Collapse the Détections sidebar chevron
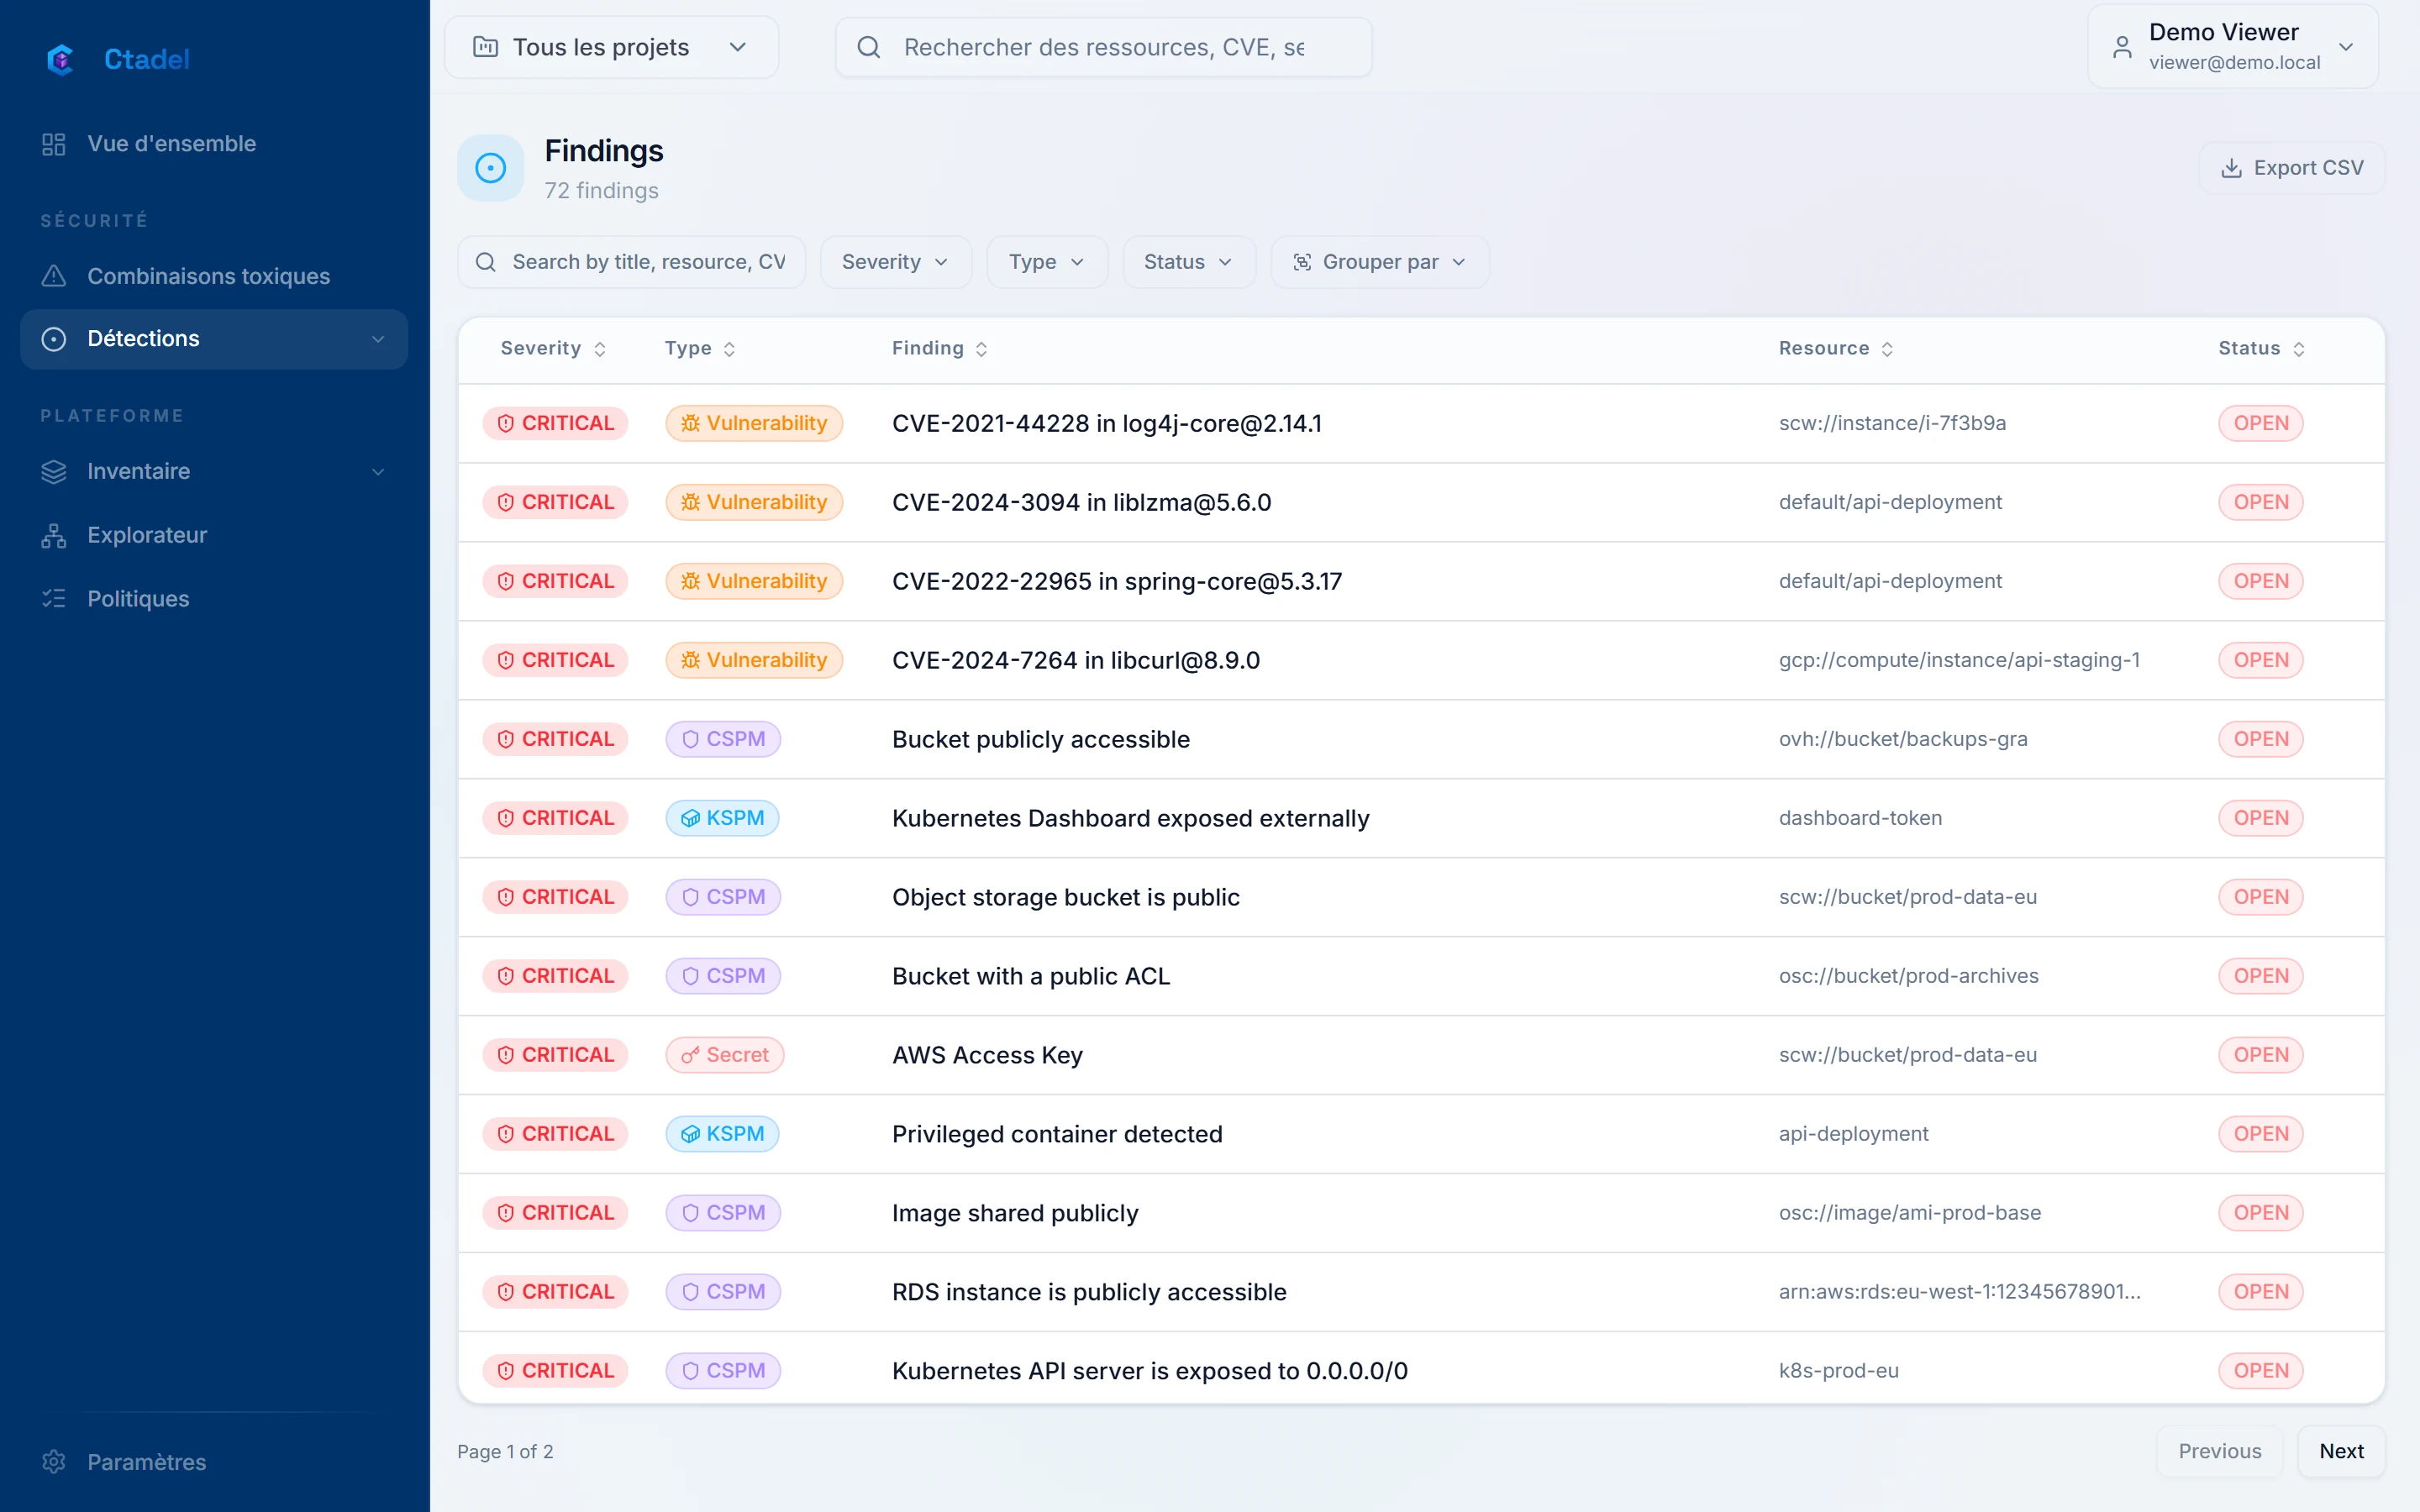2420x1512 pixels. 378,339
